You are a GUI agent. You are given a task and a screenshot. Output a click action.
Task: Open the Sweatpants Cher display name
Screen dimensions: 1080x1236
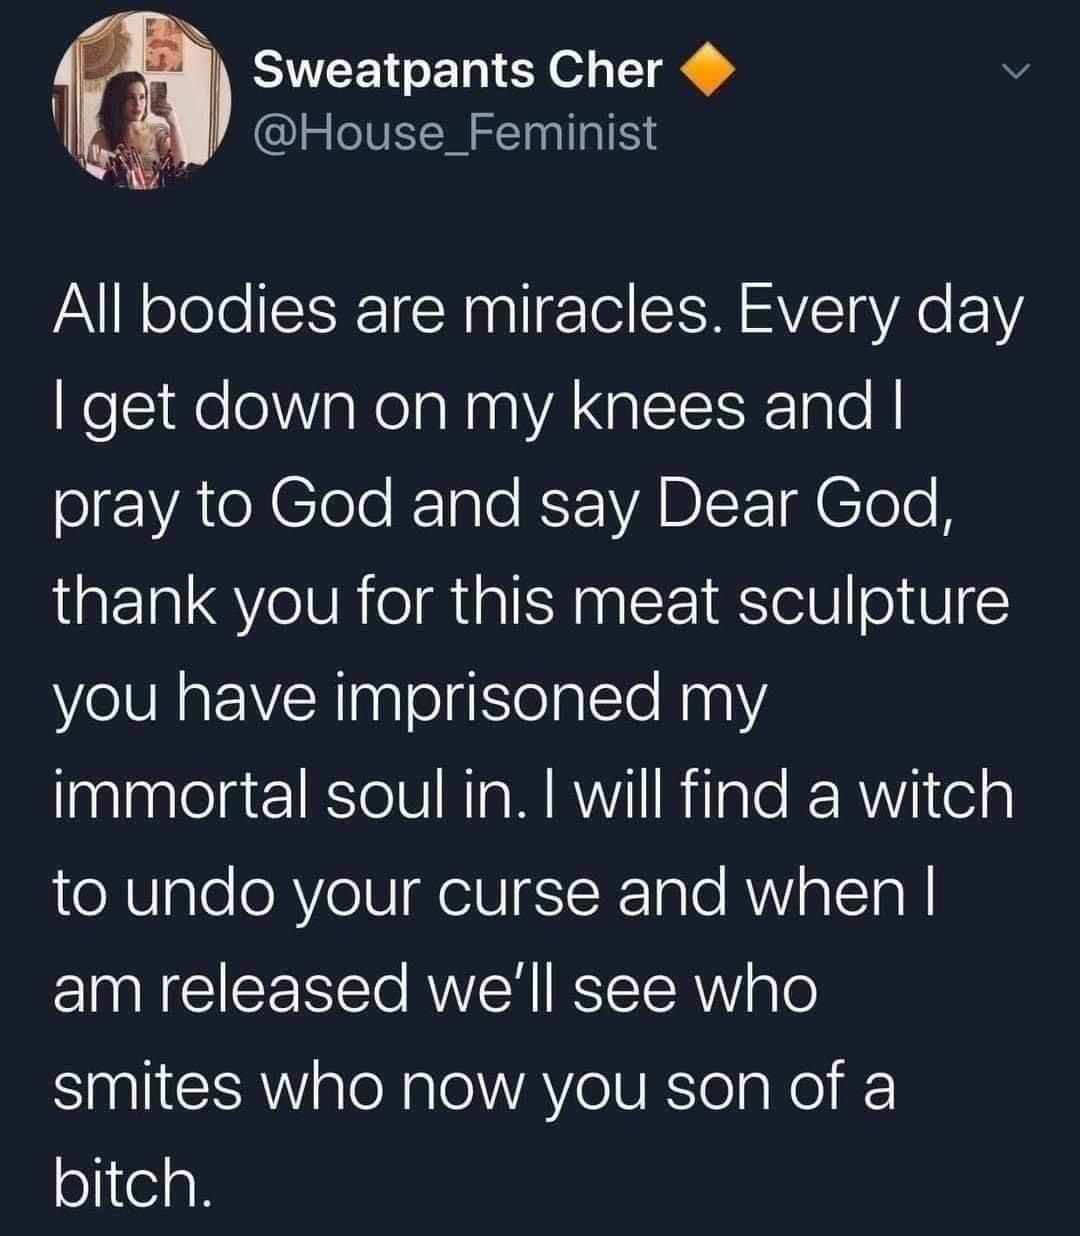coord(458,72)
